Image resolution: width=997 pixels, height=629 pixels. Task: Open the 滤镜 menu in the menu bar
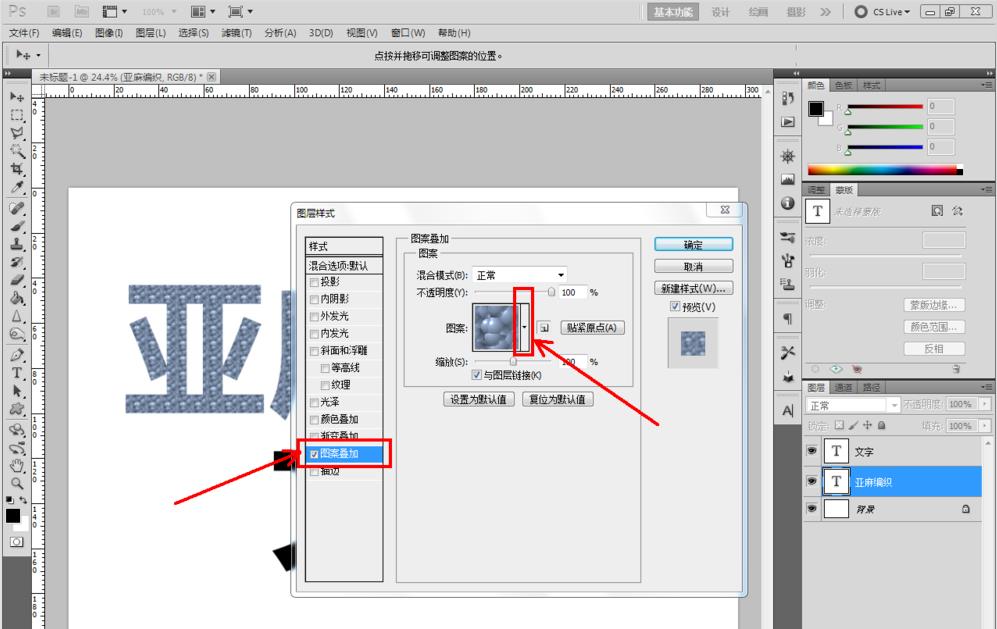coord(236,32)
